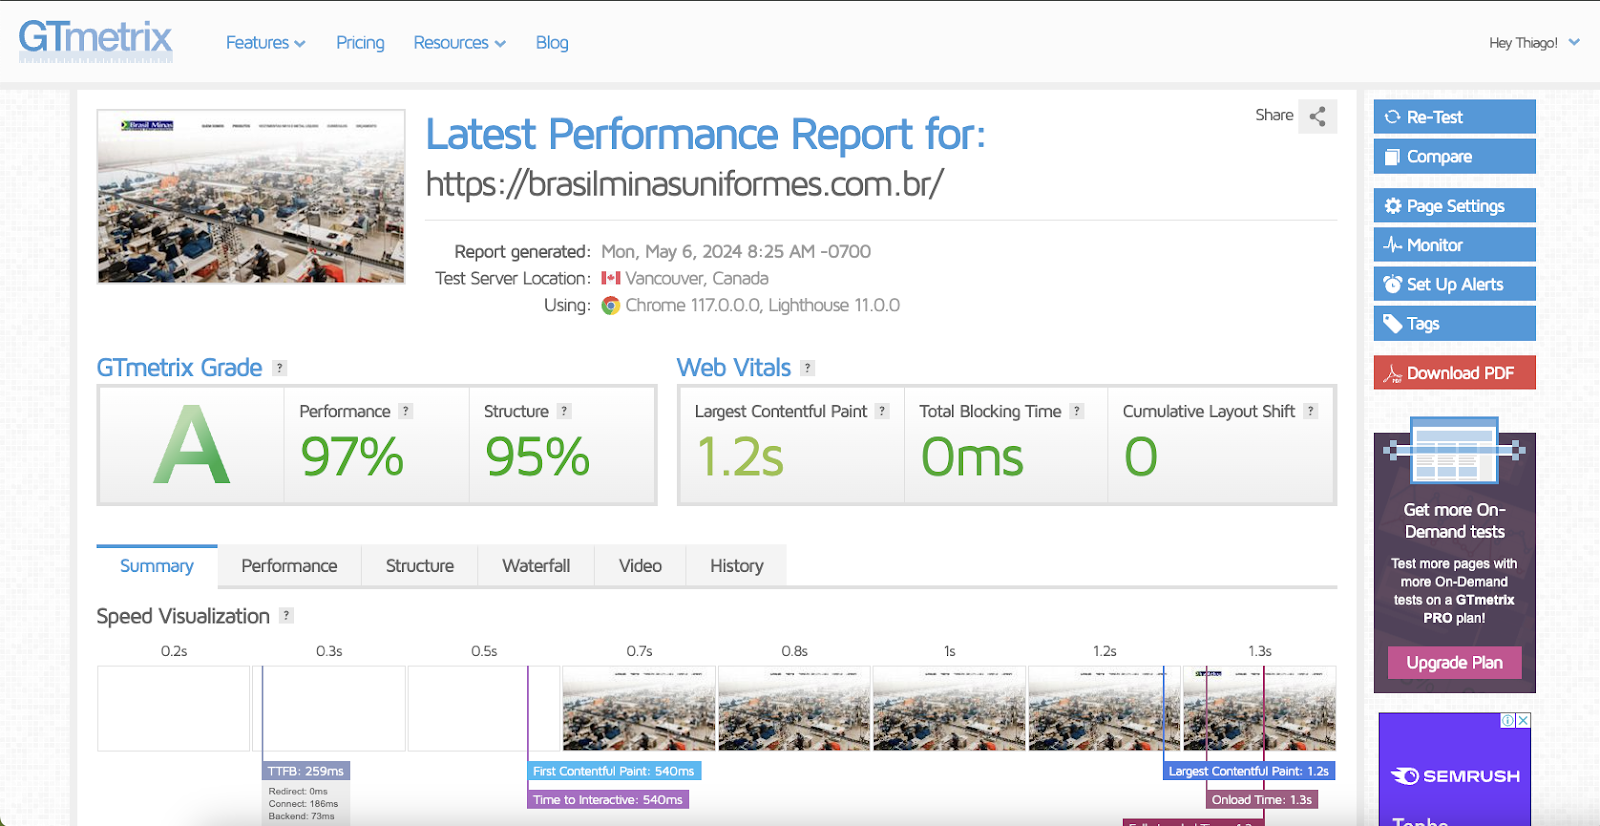Click the Canada flag icon
This screenshot has width=1600, height=826.
click(x=611, y=278)
